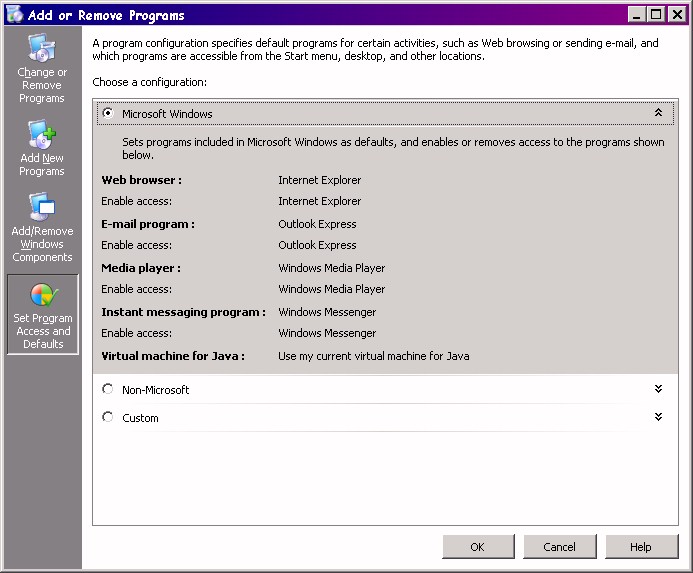Click the Microsoft Windows label
Screen dimensions: 693x573
167,114
